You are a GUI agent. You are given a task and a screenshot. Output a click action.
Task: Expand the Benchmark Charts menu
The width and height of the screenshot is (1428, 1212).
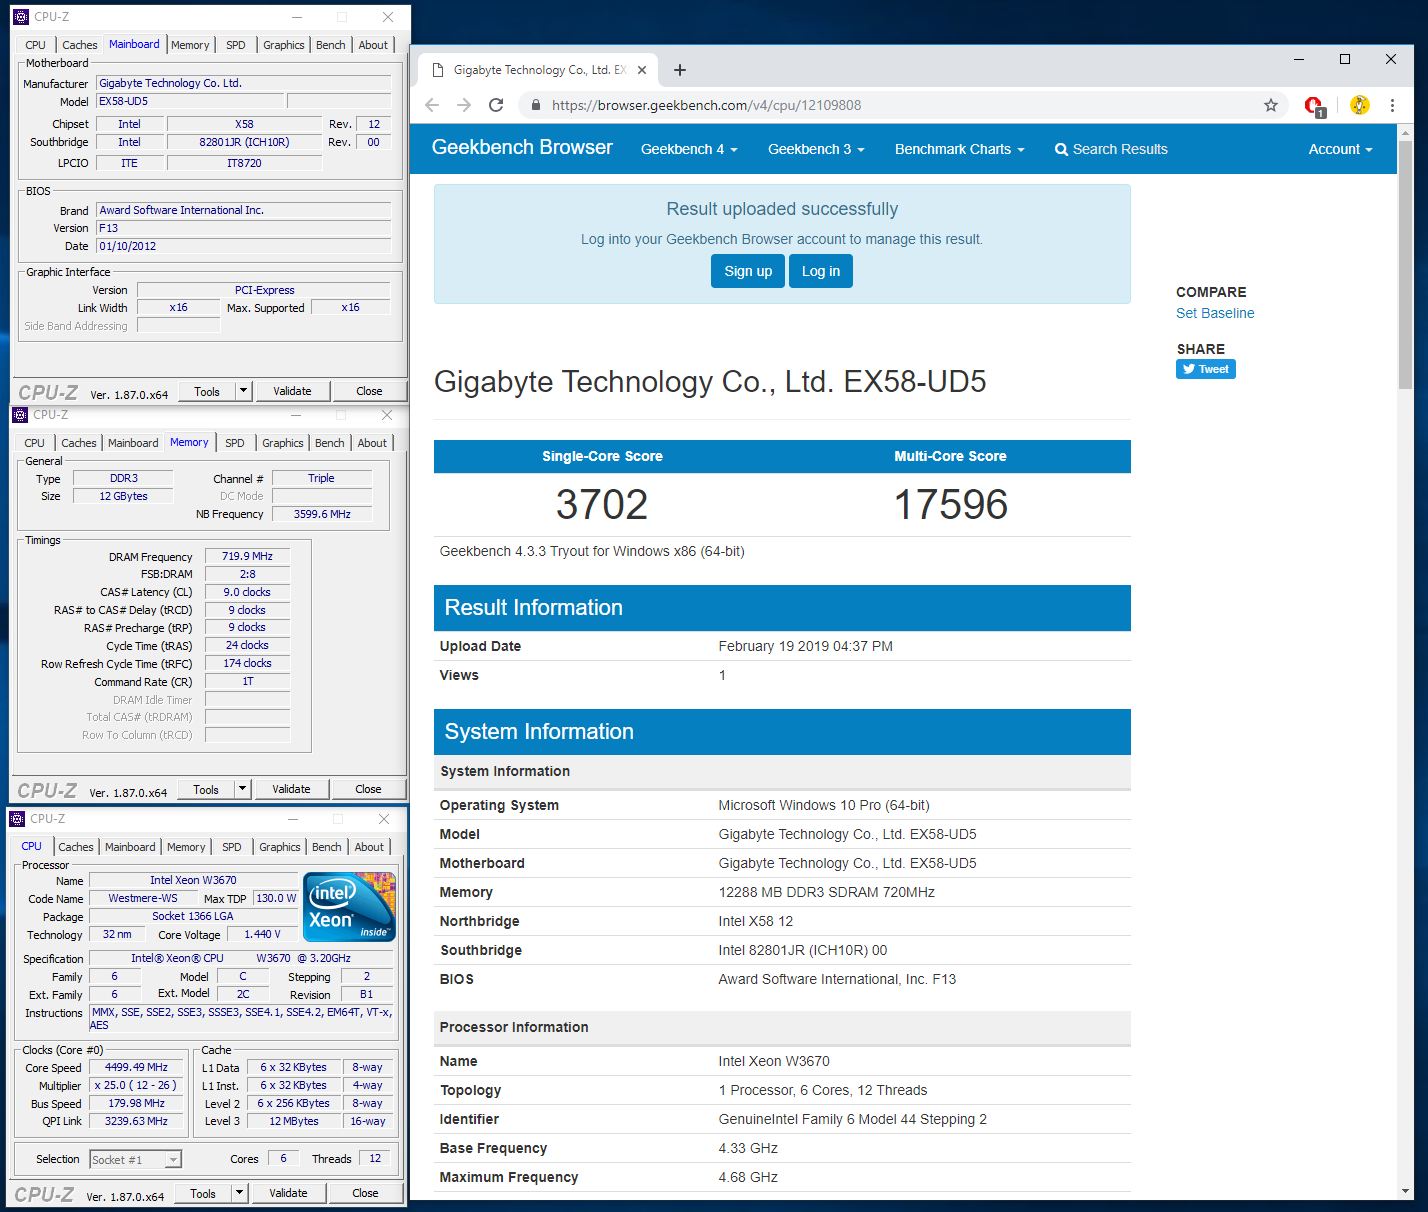[960, 149]
